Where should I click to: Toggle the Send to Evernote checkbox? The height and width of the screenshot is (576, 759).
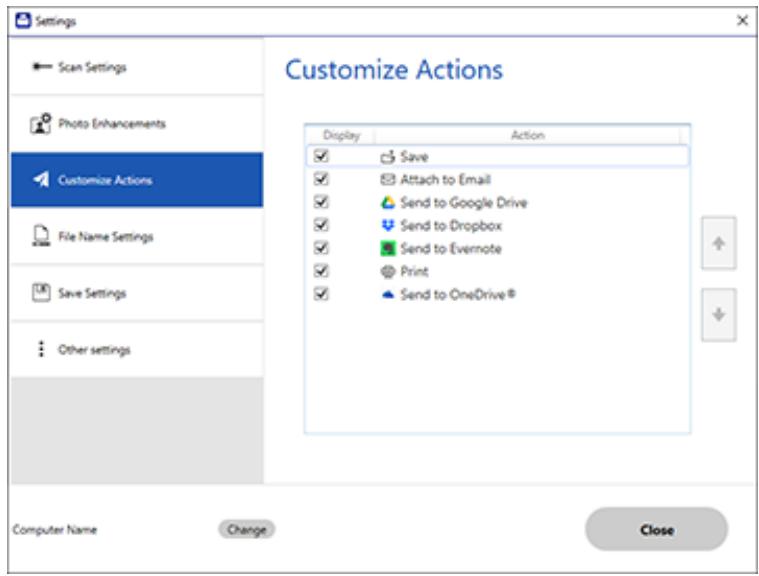pyautogui.click(x=321, y=248)
